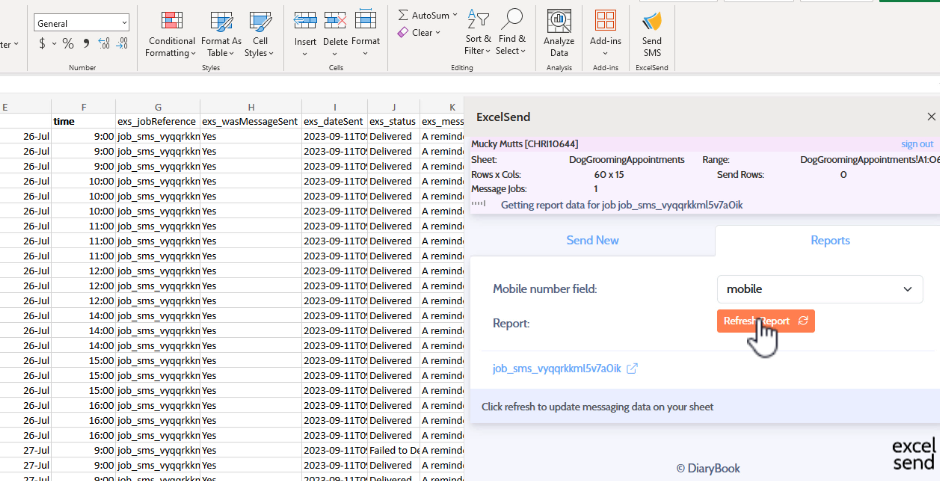940x481 pixels.
Task: Click the Analyze Data button
Action: tap(559, 33)
